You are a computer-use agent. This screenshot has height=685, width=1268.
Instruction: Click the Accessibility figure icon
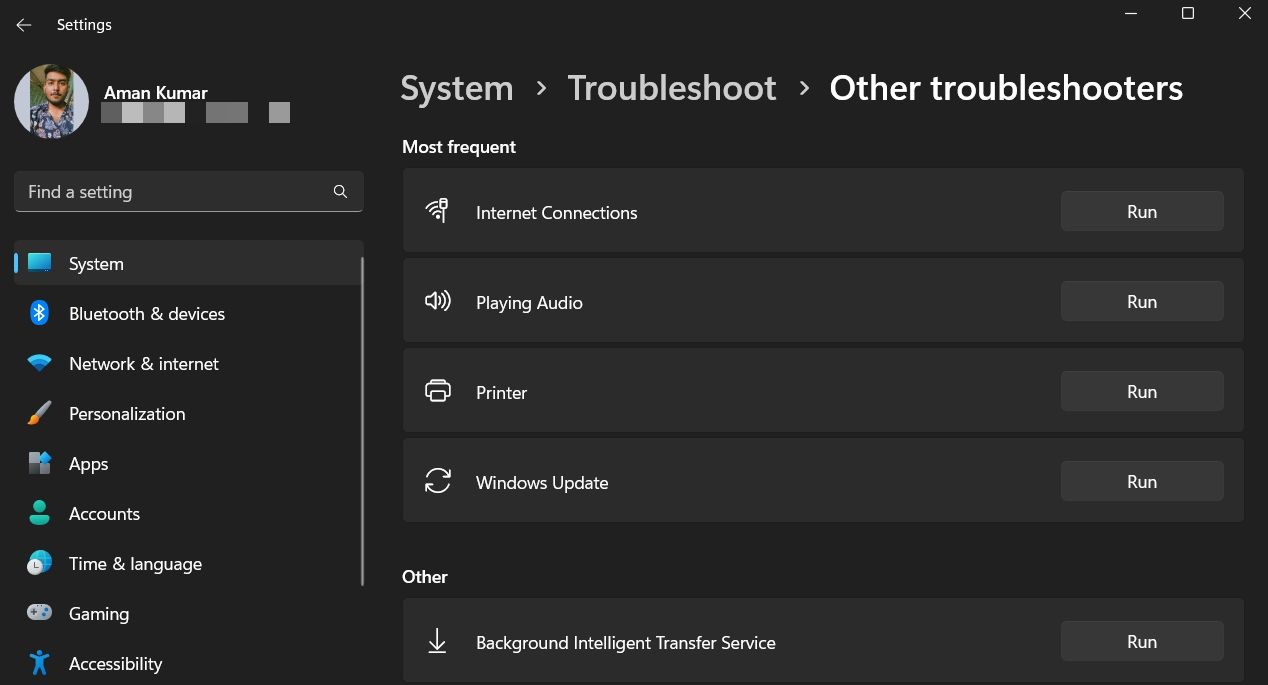39,663
